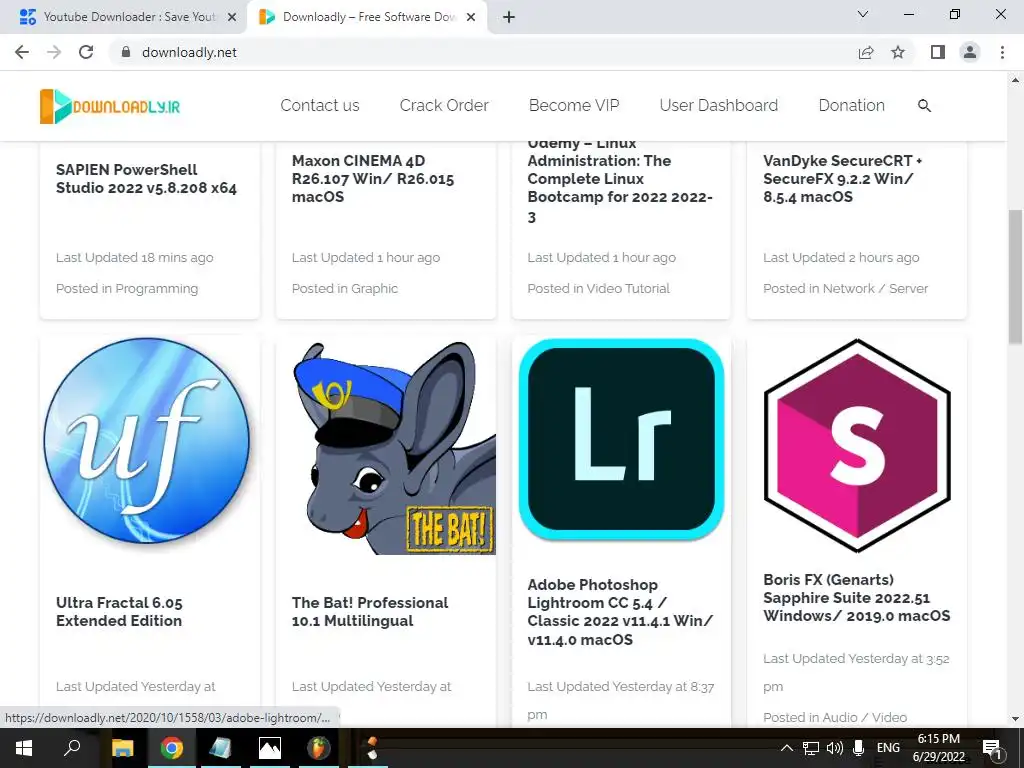
Task: Open Maxon CINEMA 4D R26.107 post
Action: pyautogui.click(x=373, y=179)
